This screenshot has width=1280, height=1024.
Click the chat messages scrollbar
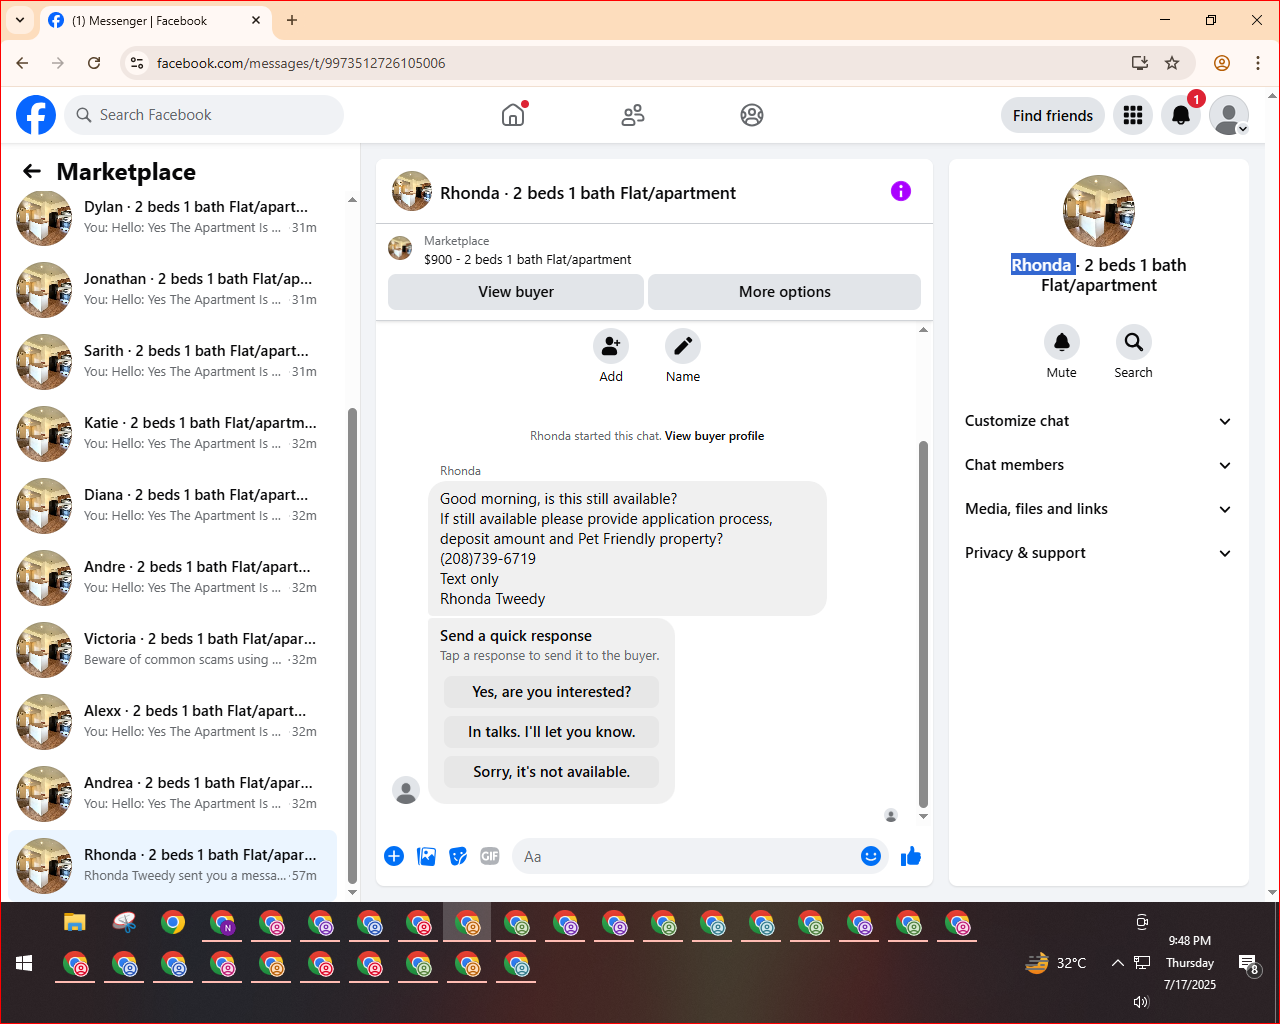coord(923,624)
